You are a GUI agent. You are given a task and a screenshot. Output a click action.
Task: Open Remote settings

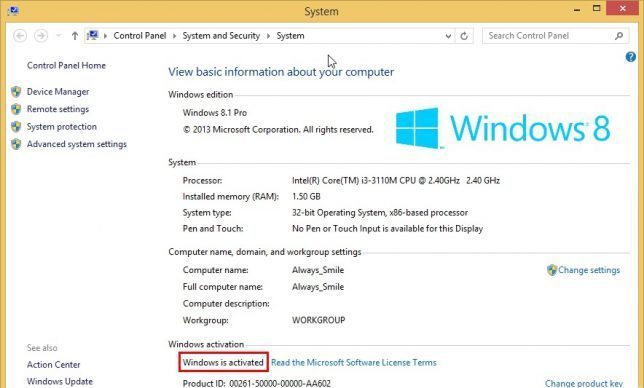(x=58, y=109)
